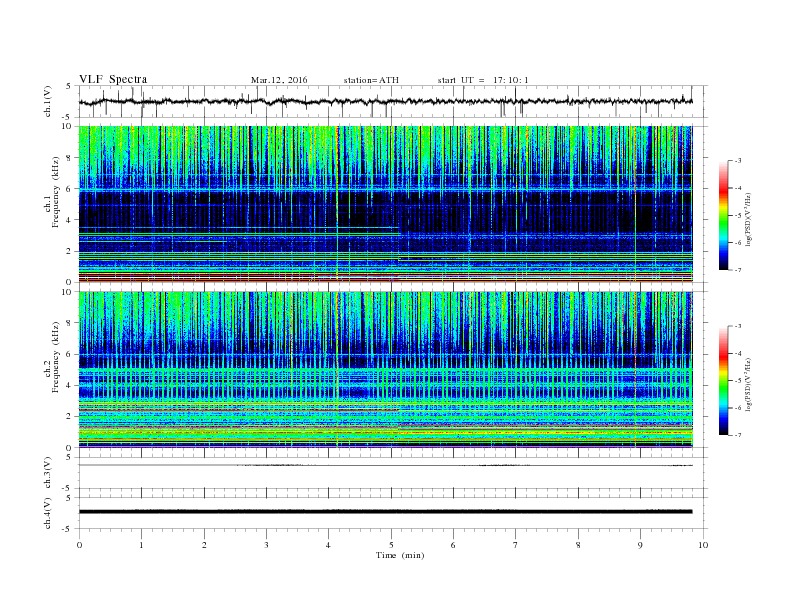Click the "6" time axis tick label

453,545
